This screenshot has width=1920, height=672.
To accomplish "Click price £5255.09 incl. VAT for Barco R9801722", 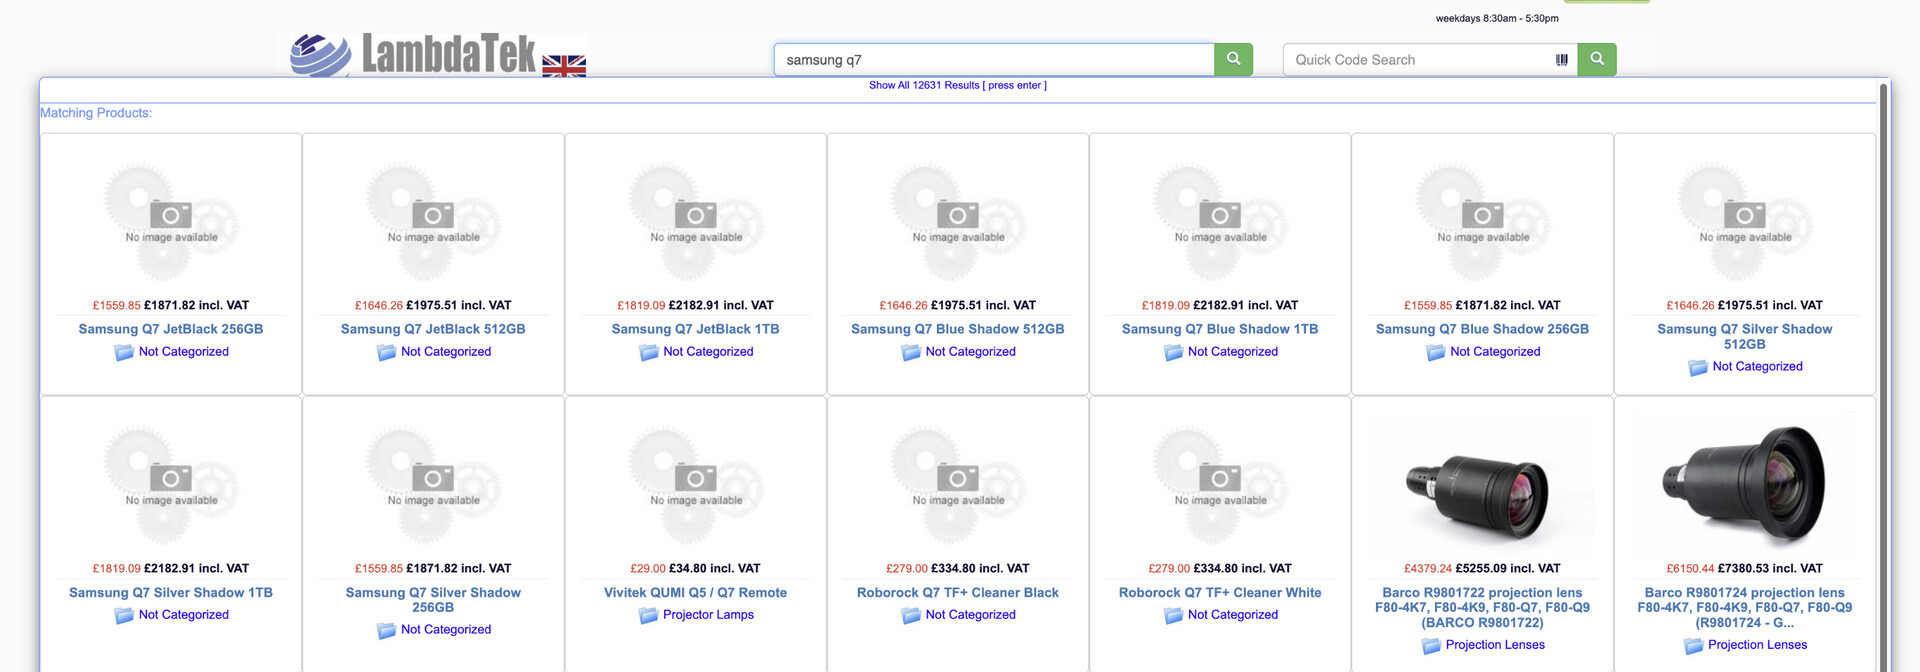I will click(x=1508, y=568).
